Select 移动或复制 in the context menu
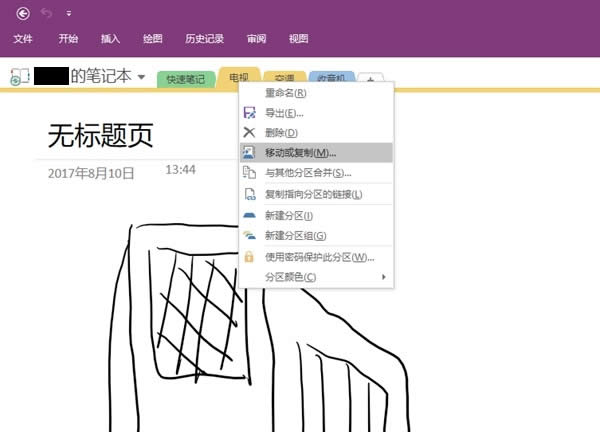Image resolution: width=600 pixels, height=432 pixels. tap(300, 153)
